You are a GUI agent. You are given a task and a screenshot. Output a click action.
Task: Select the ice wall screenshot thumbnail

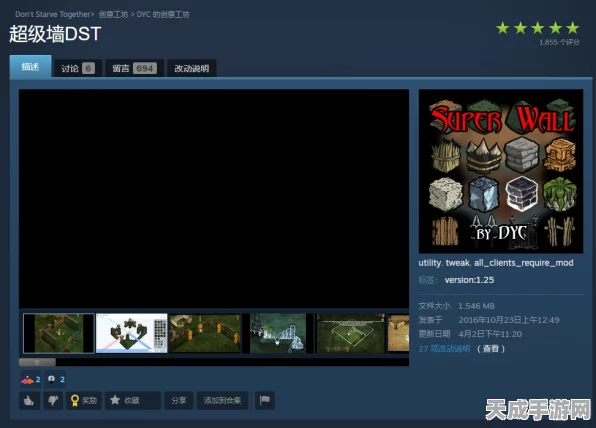[278, 333]
